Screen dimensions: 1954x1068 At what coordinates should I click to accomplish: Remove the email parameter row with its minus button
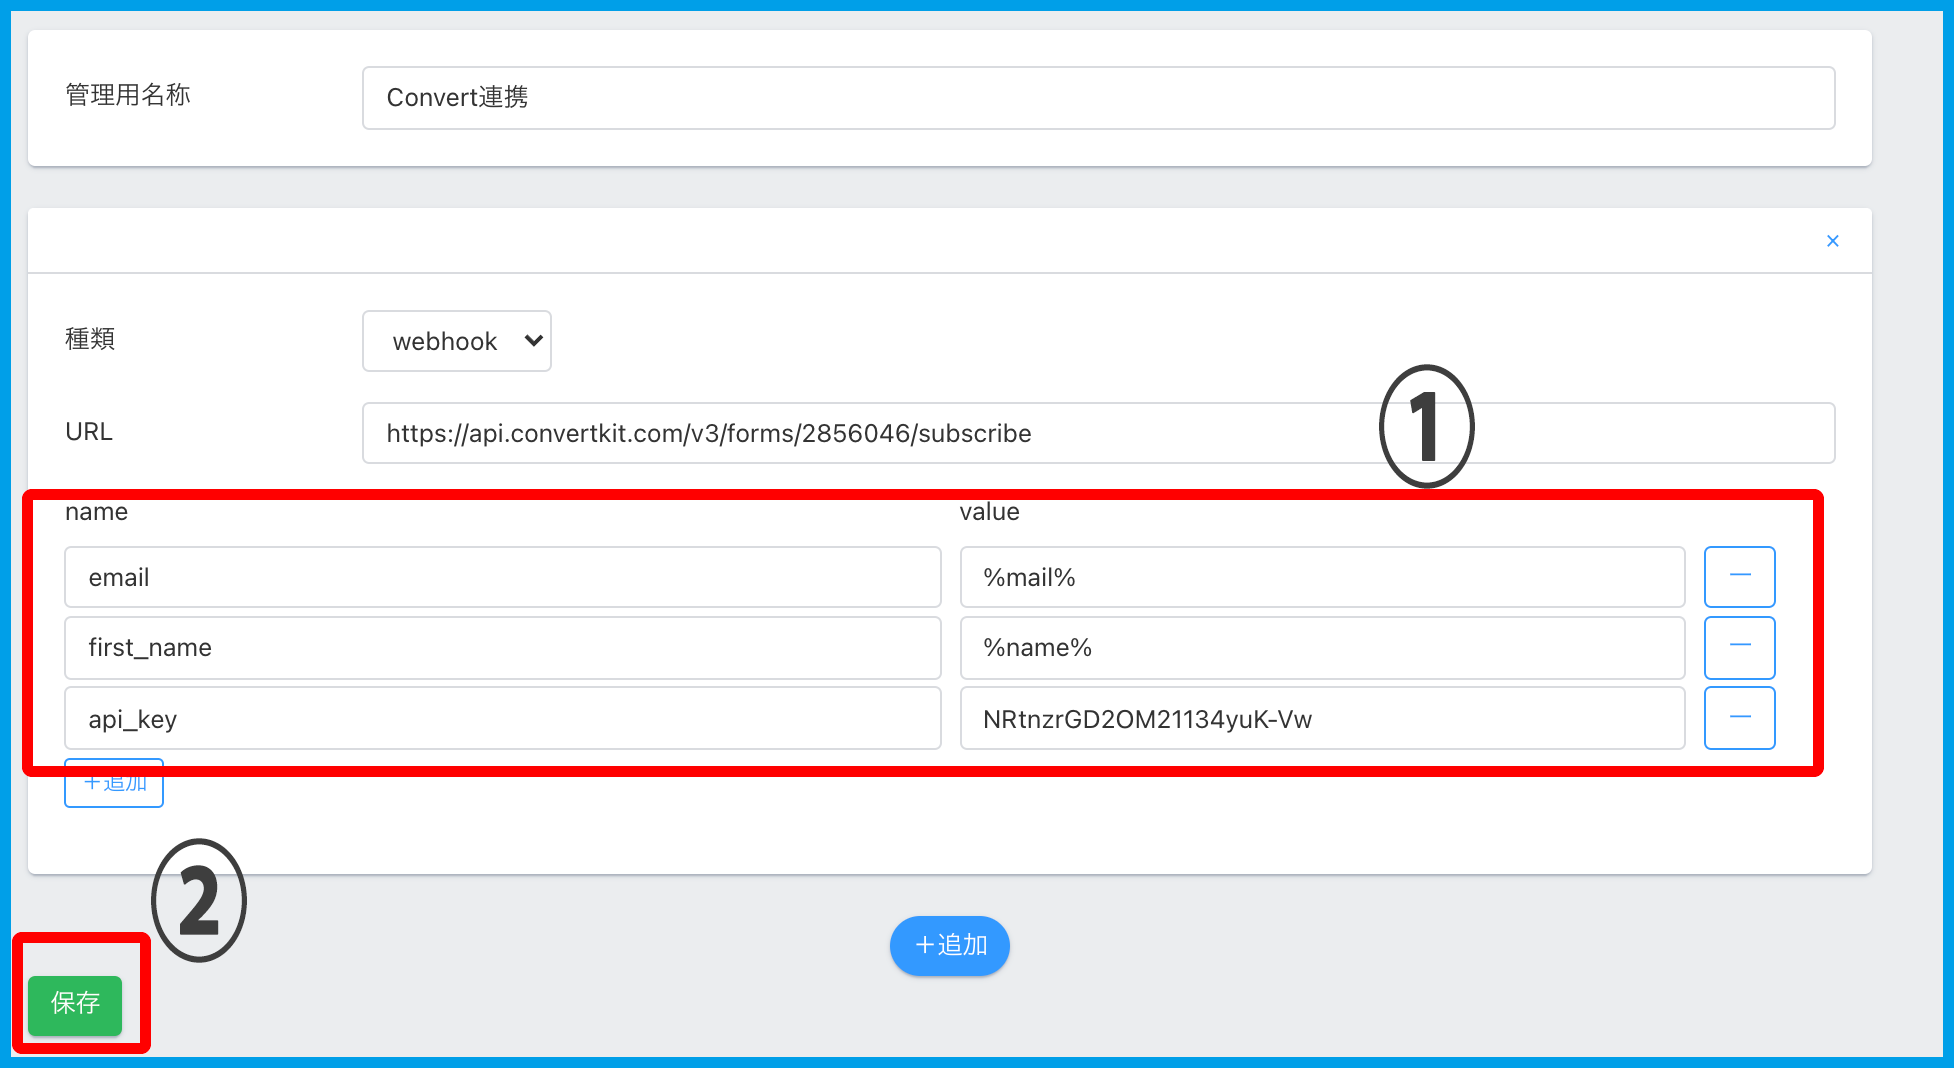click(1739, 576)
